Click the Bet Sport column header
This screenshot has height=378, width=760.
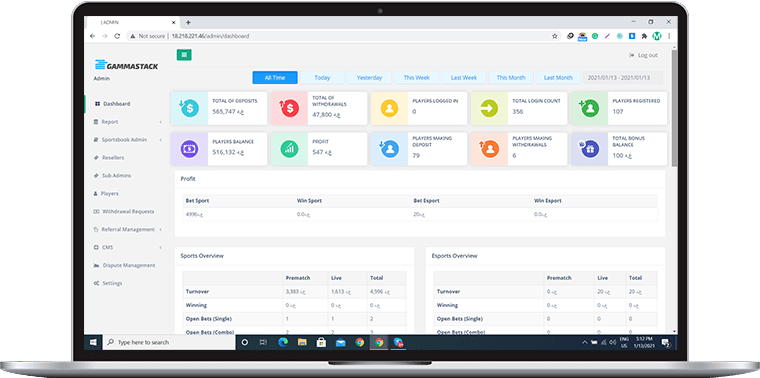(x=197, y=201)
